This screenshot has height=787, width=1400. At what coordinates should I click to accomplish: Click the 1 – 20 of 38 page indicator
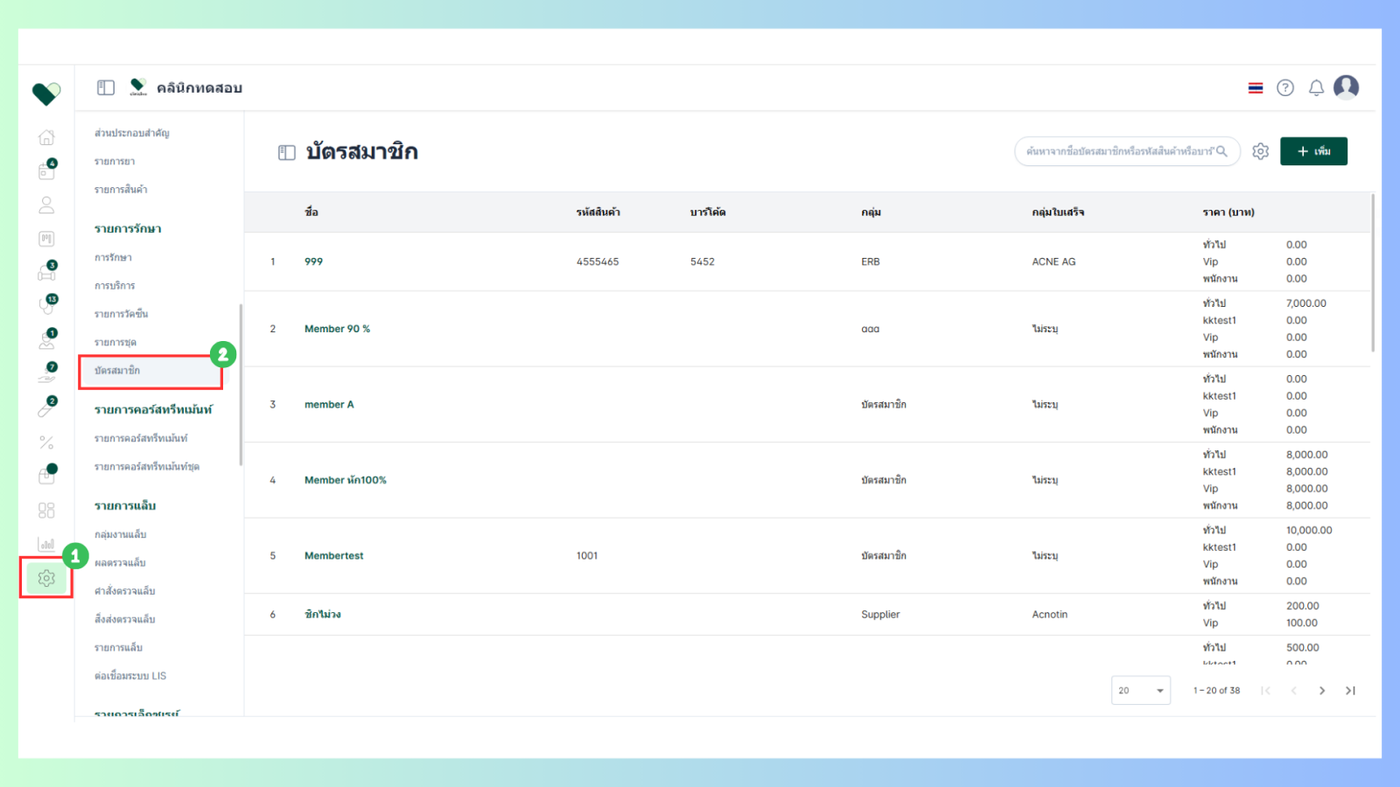click(1216, 691)
